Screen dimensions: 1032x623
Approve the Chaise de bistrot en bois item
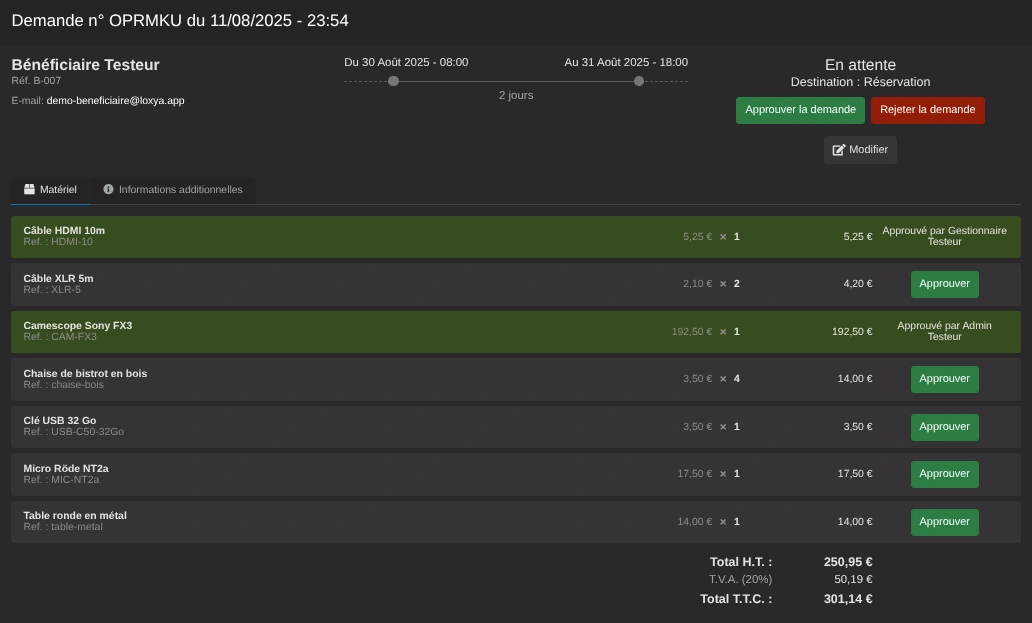point(944,379)
